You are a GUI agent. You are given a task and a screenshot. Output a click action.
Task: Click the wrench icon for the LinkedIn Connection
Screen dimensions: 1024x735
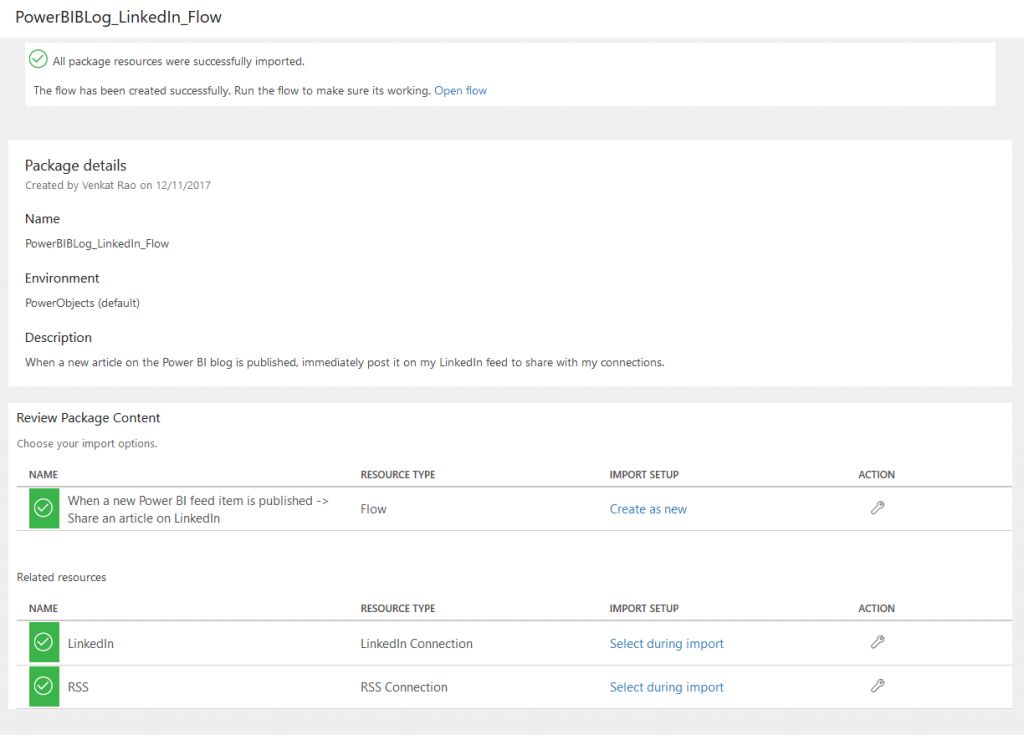coord(877,643)
